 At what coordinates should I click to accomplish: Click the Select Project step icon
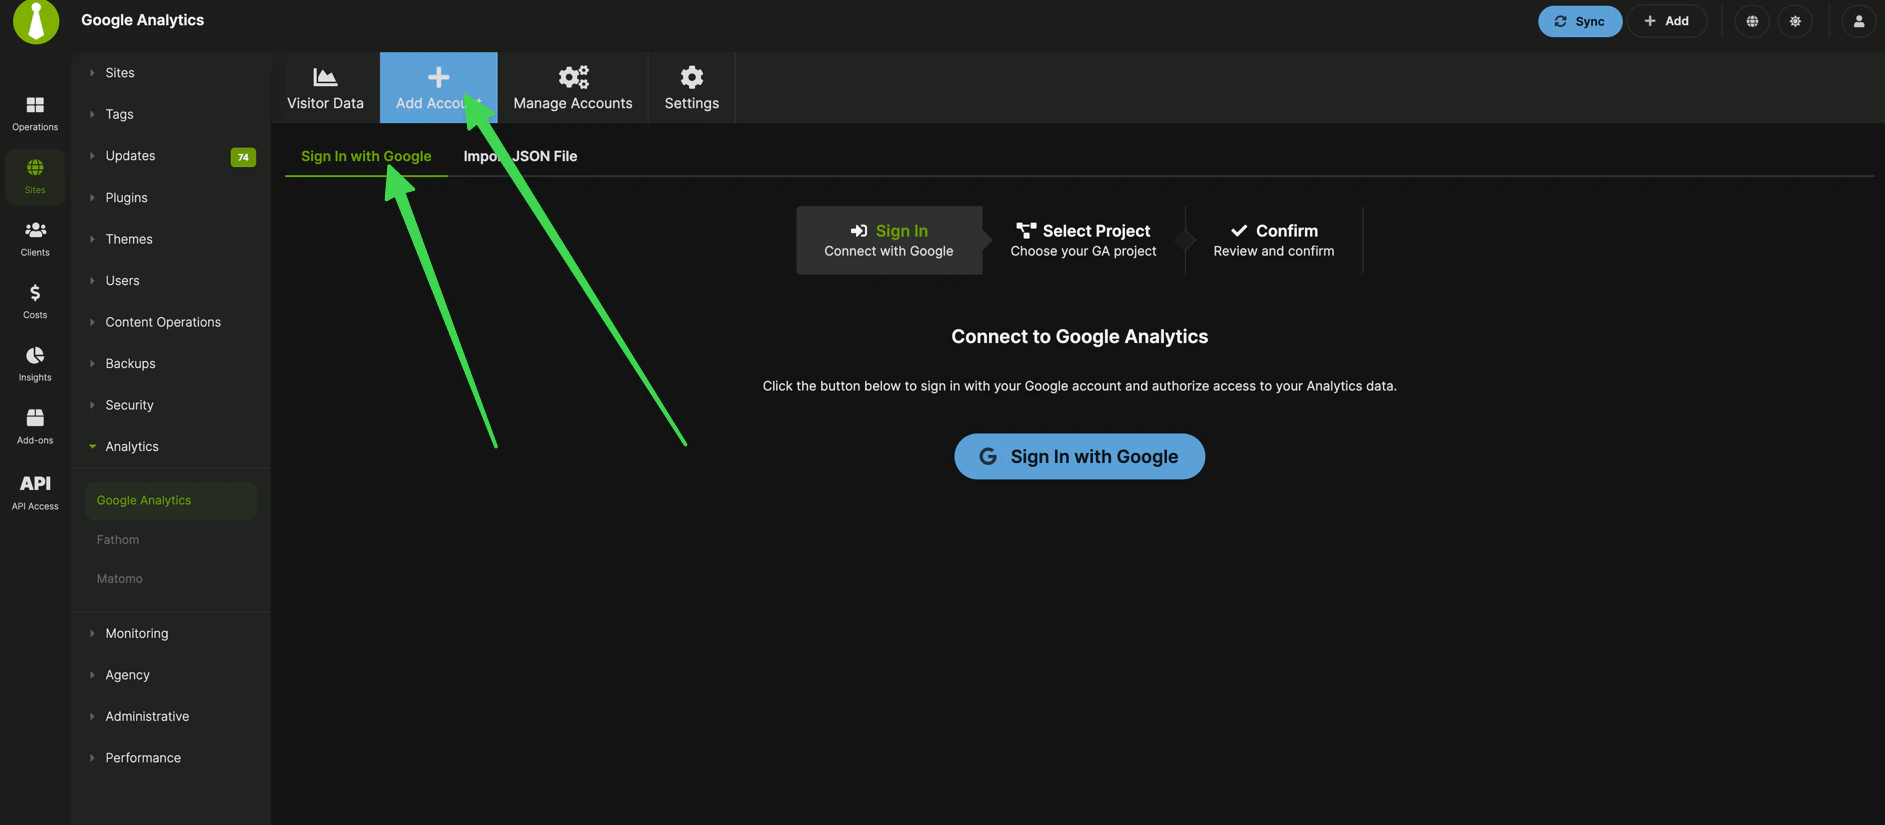pyautogui.click(x=1026, y=231)
